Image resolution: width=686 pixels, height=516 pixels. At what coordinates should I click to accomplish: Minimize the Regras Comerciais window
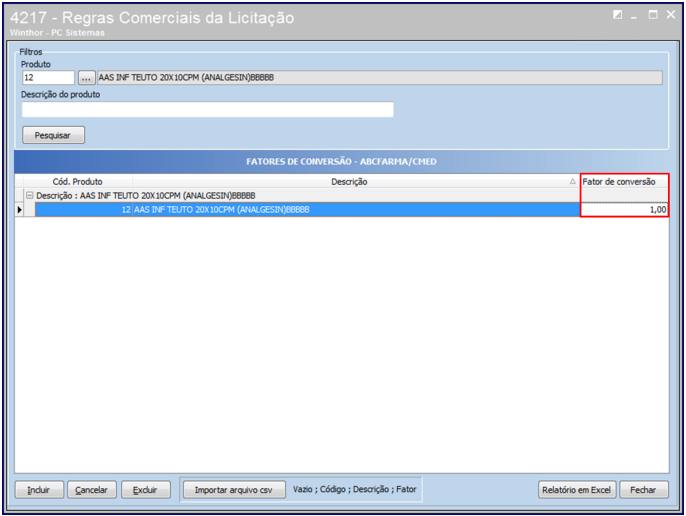(x=634, y=17)
